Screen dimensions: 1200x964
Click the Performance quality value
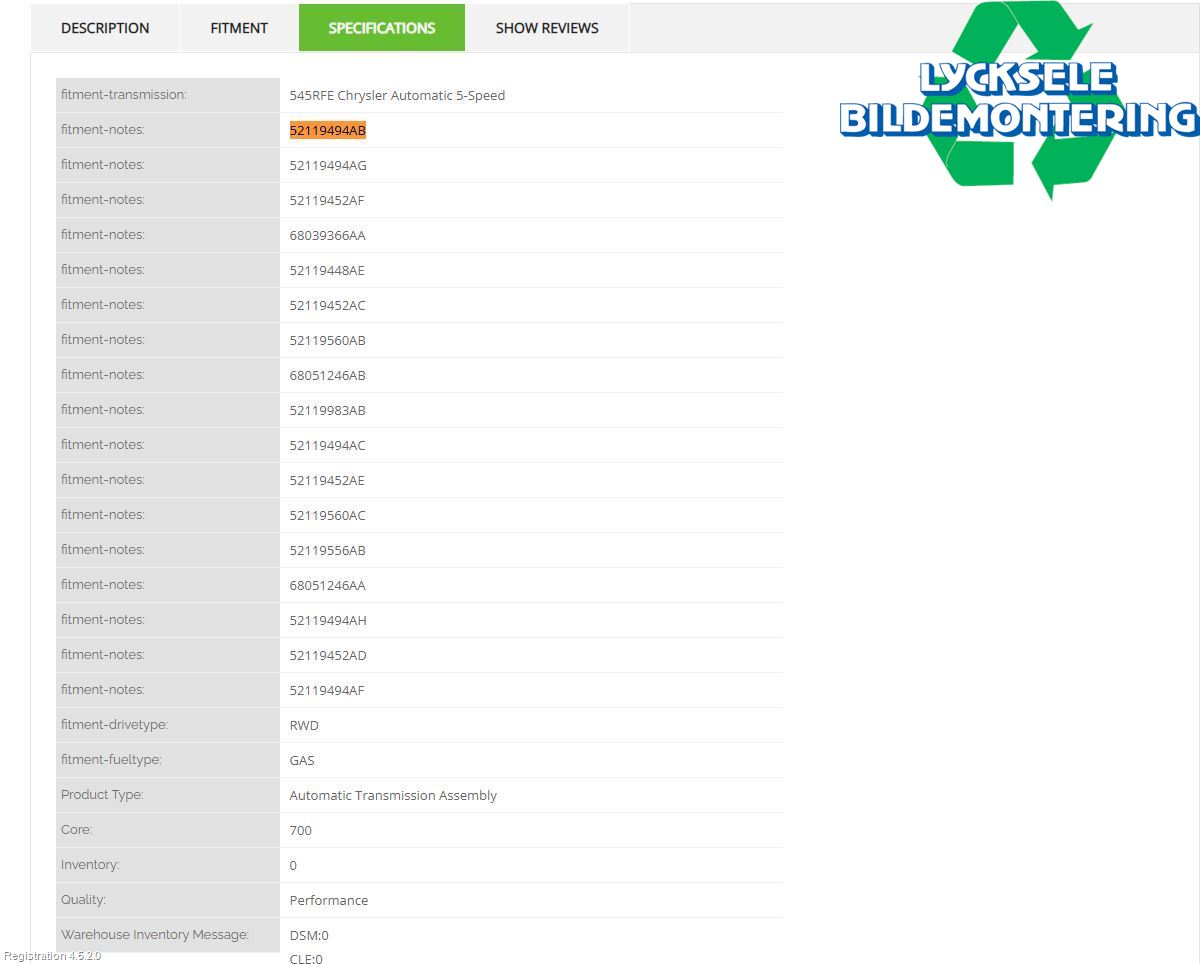pyautogui.click(x=329, y=900)
